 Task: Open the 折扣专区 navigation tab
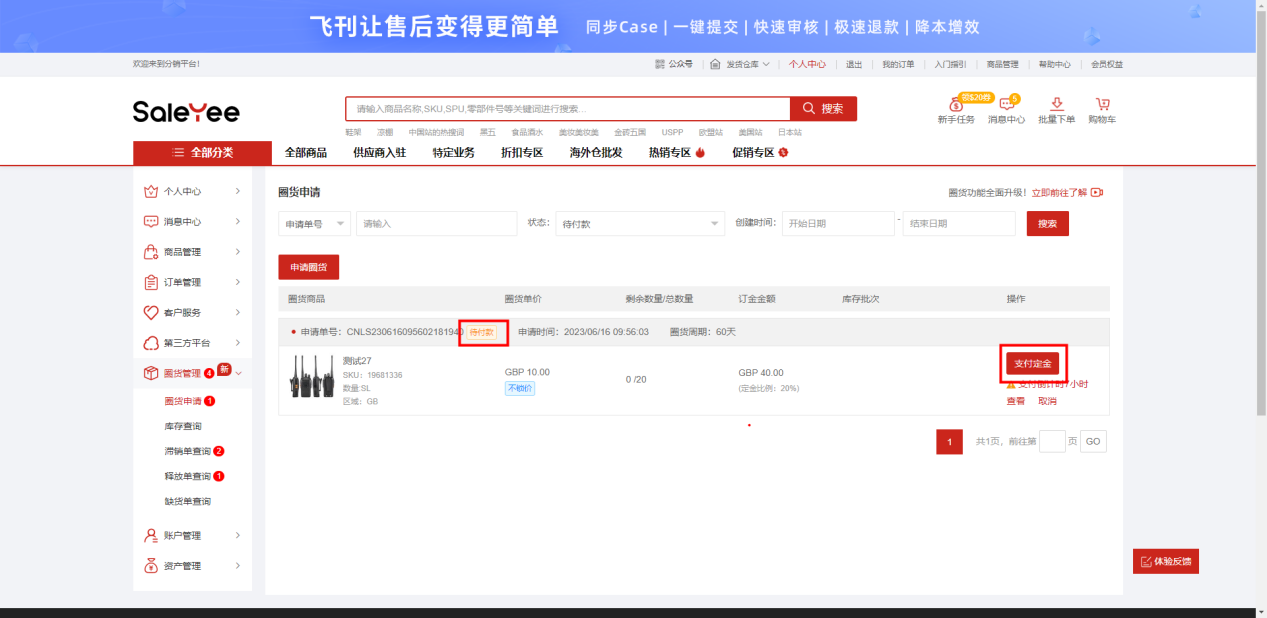[x=522, y=153]
